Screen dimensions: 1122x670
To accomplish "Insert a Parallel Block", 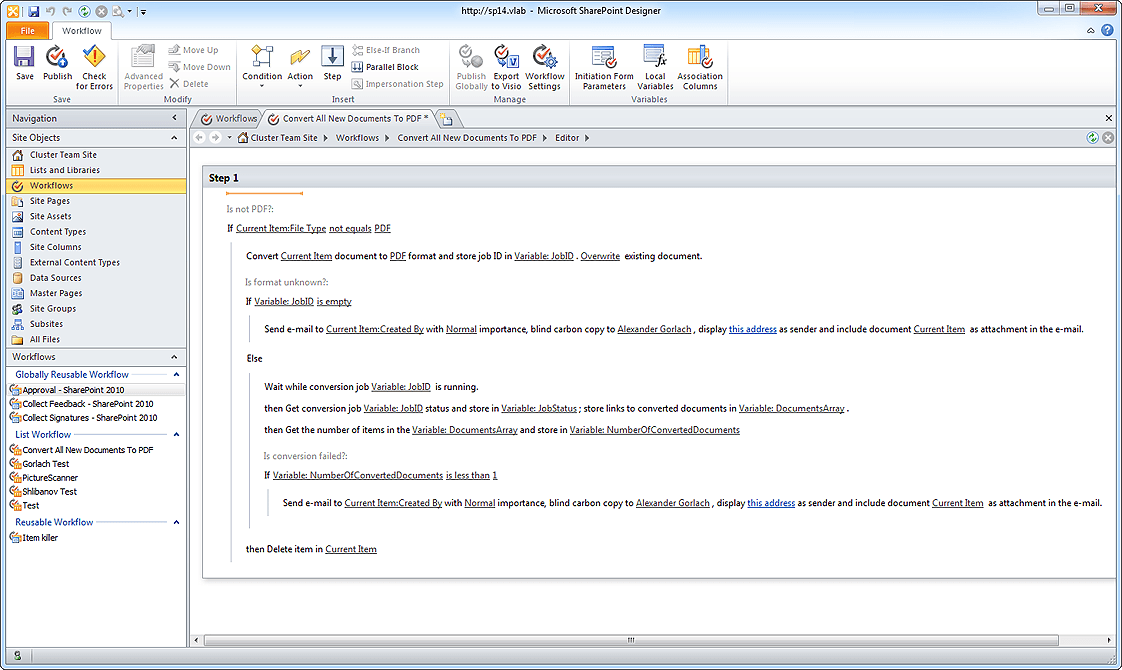I will (385, 67).
